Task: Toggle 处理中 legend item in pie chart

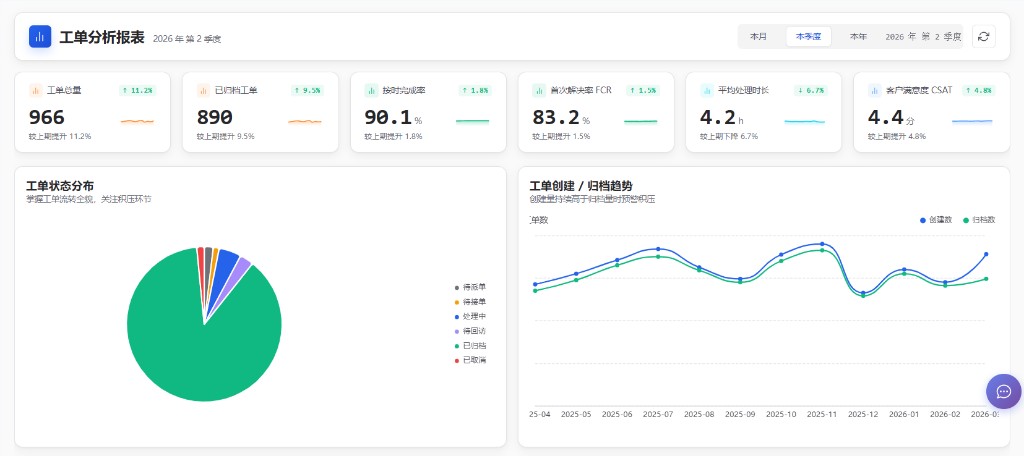Action: (x=470, y=316)
